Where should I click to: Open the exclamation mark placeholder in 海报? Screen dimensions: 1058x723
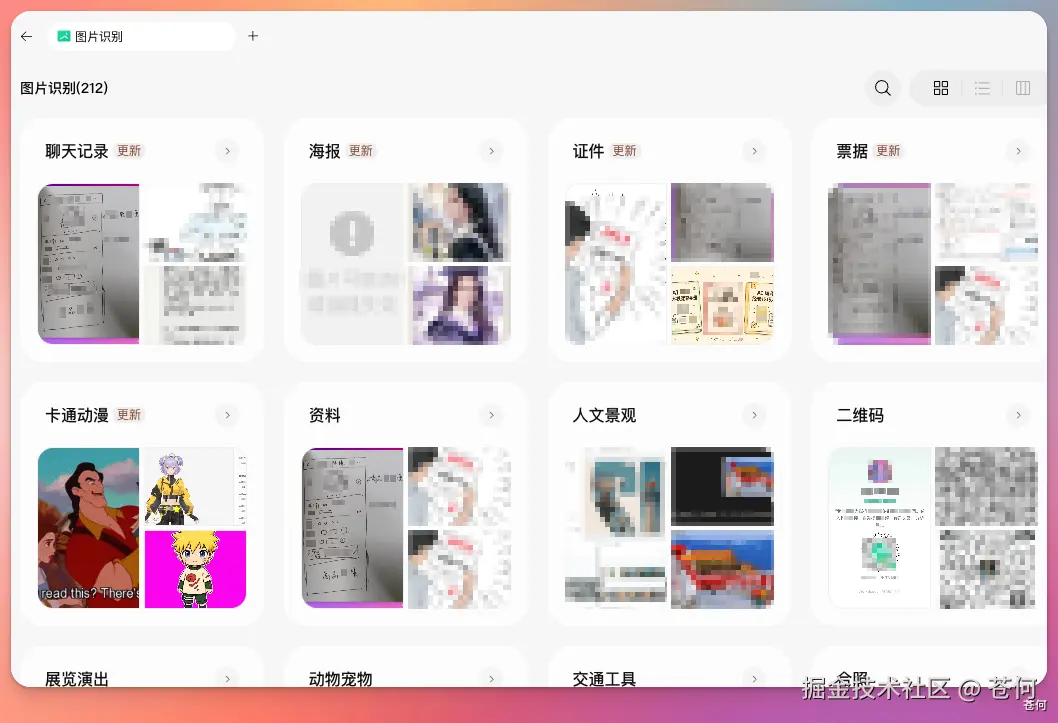click(x=352, y=264)
